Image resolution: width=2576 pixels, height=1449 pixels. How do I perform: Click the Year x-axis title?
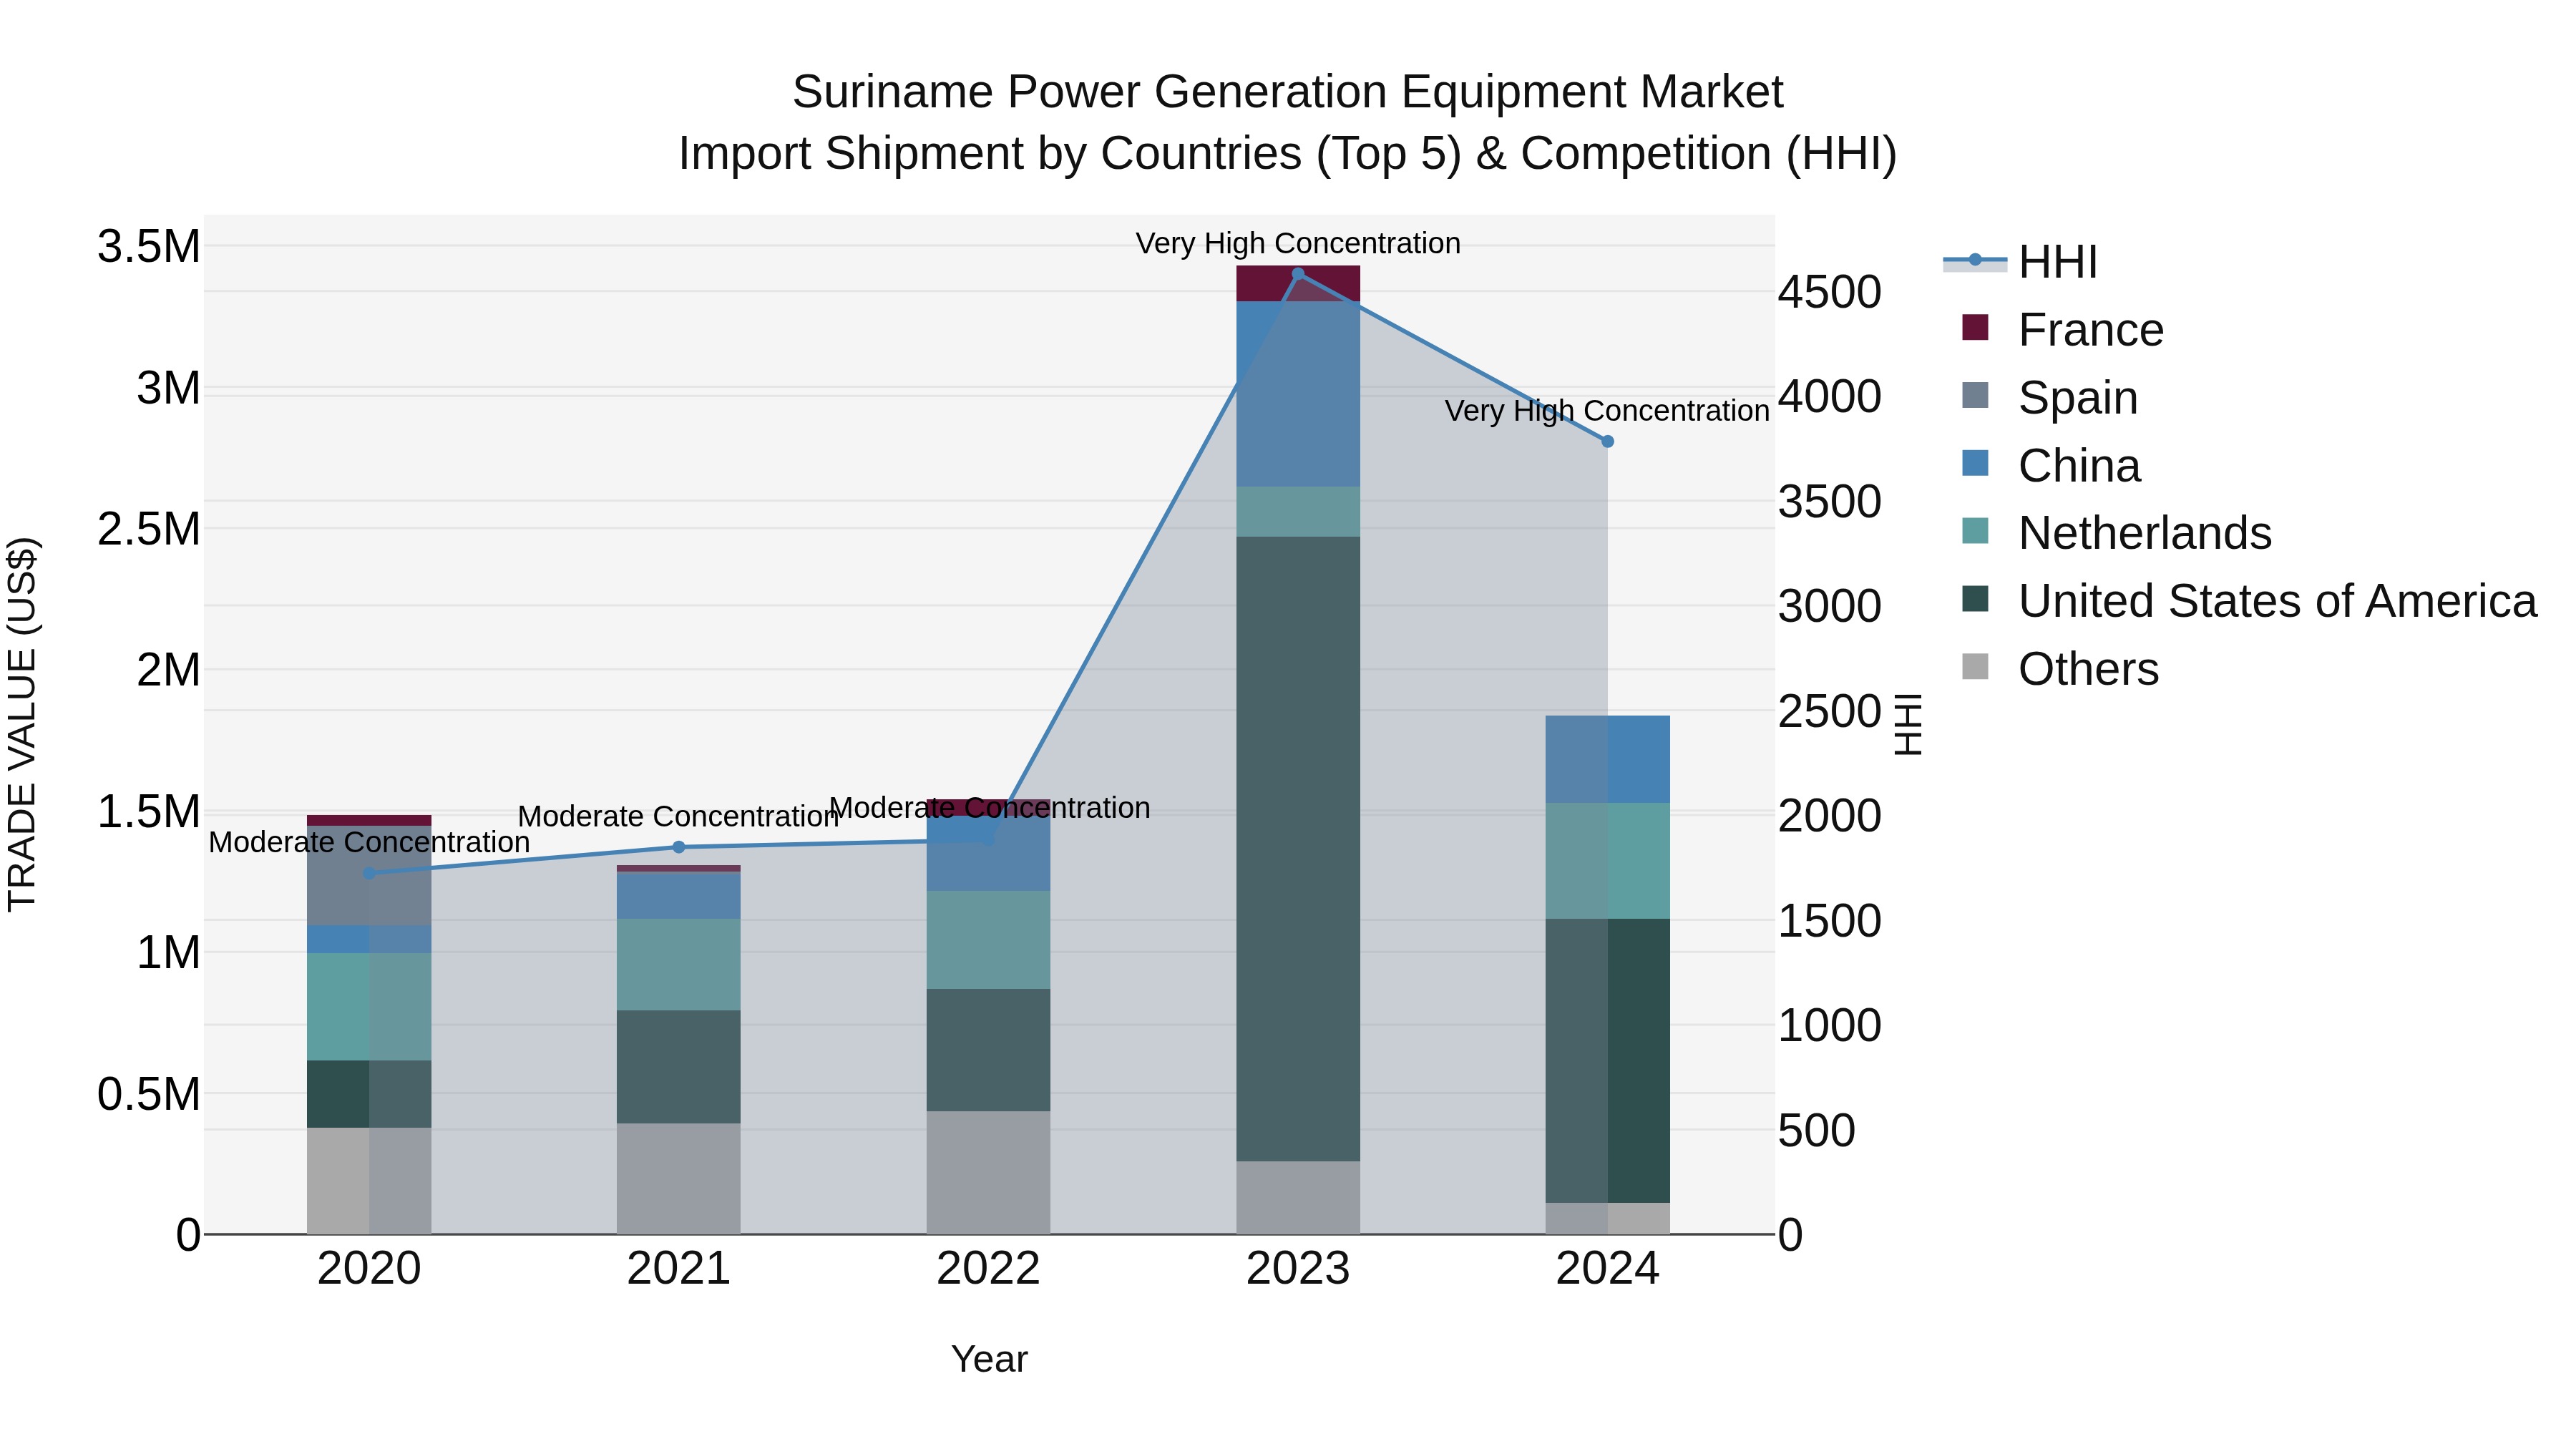click(x=989, y=1359)
